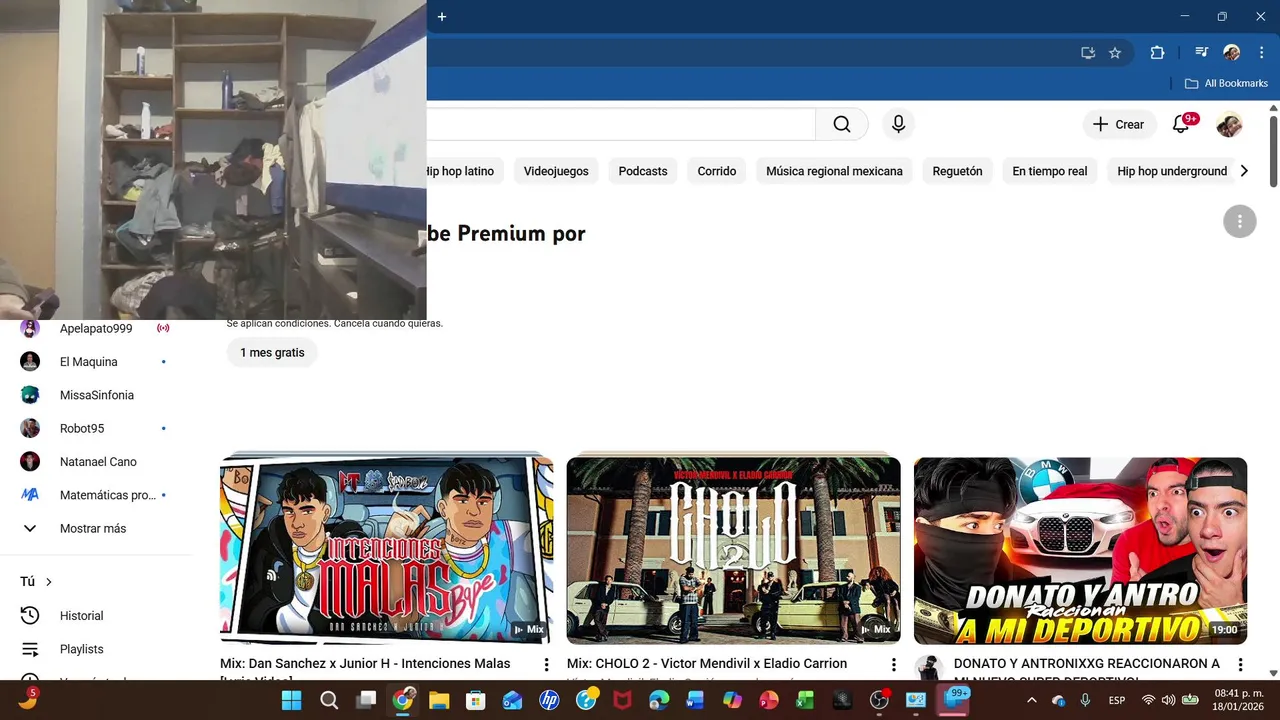Select the Podcasts chip
Image resolution: width=1280 pixels, height=720 pixels.
[643, 171]
